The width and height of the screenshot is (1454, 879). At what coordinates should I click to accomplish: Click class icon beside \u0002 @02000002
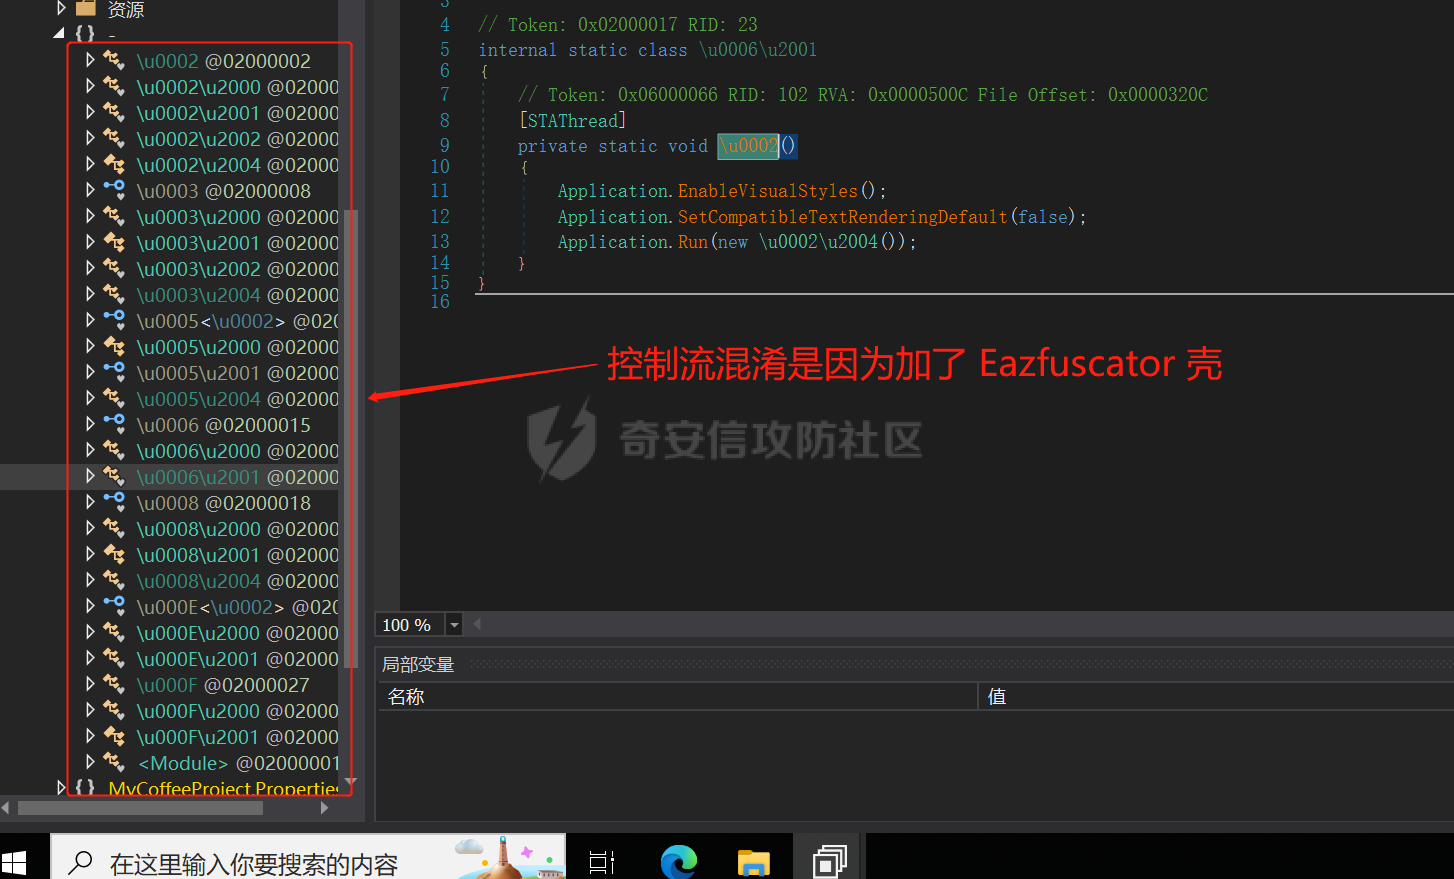tap(114, 61)
